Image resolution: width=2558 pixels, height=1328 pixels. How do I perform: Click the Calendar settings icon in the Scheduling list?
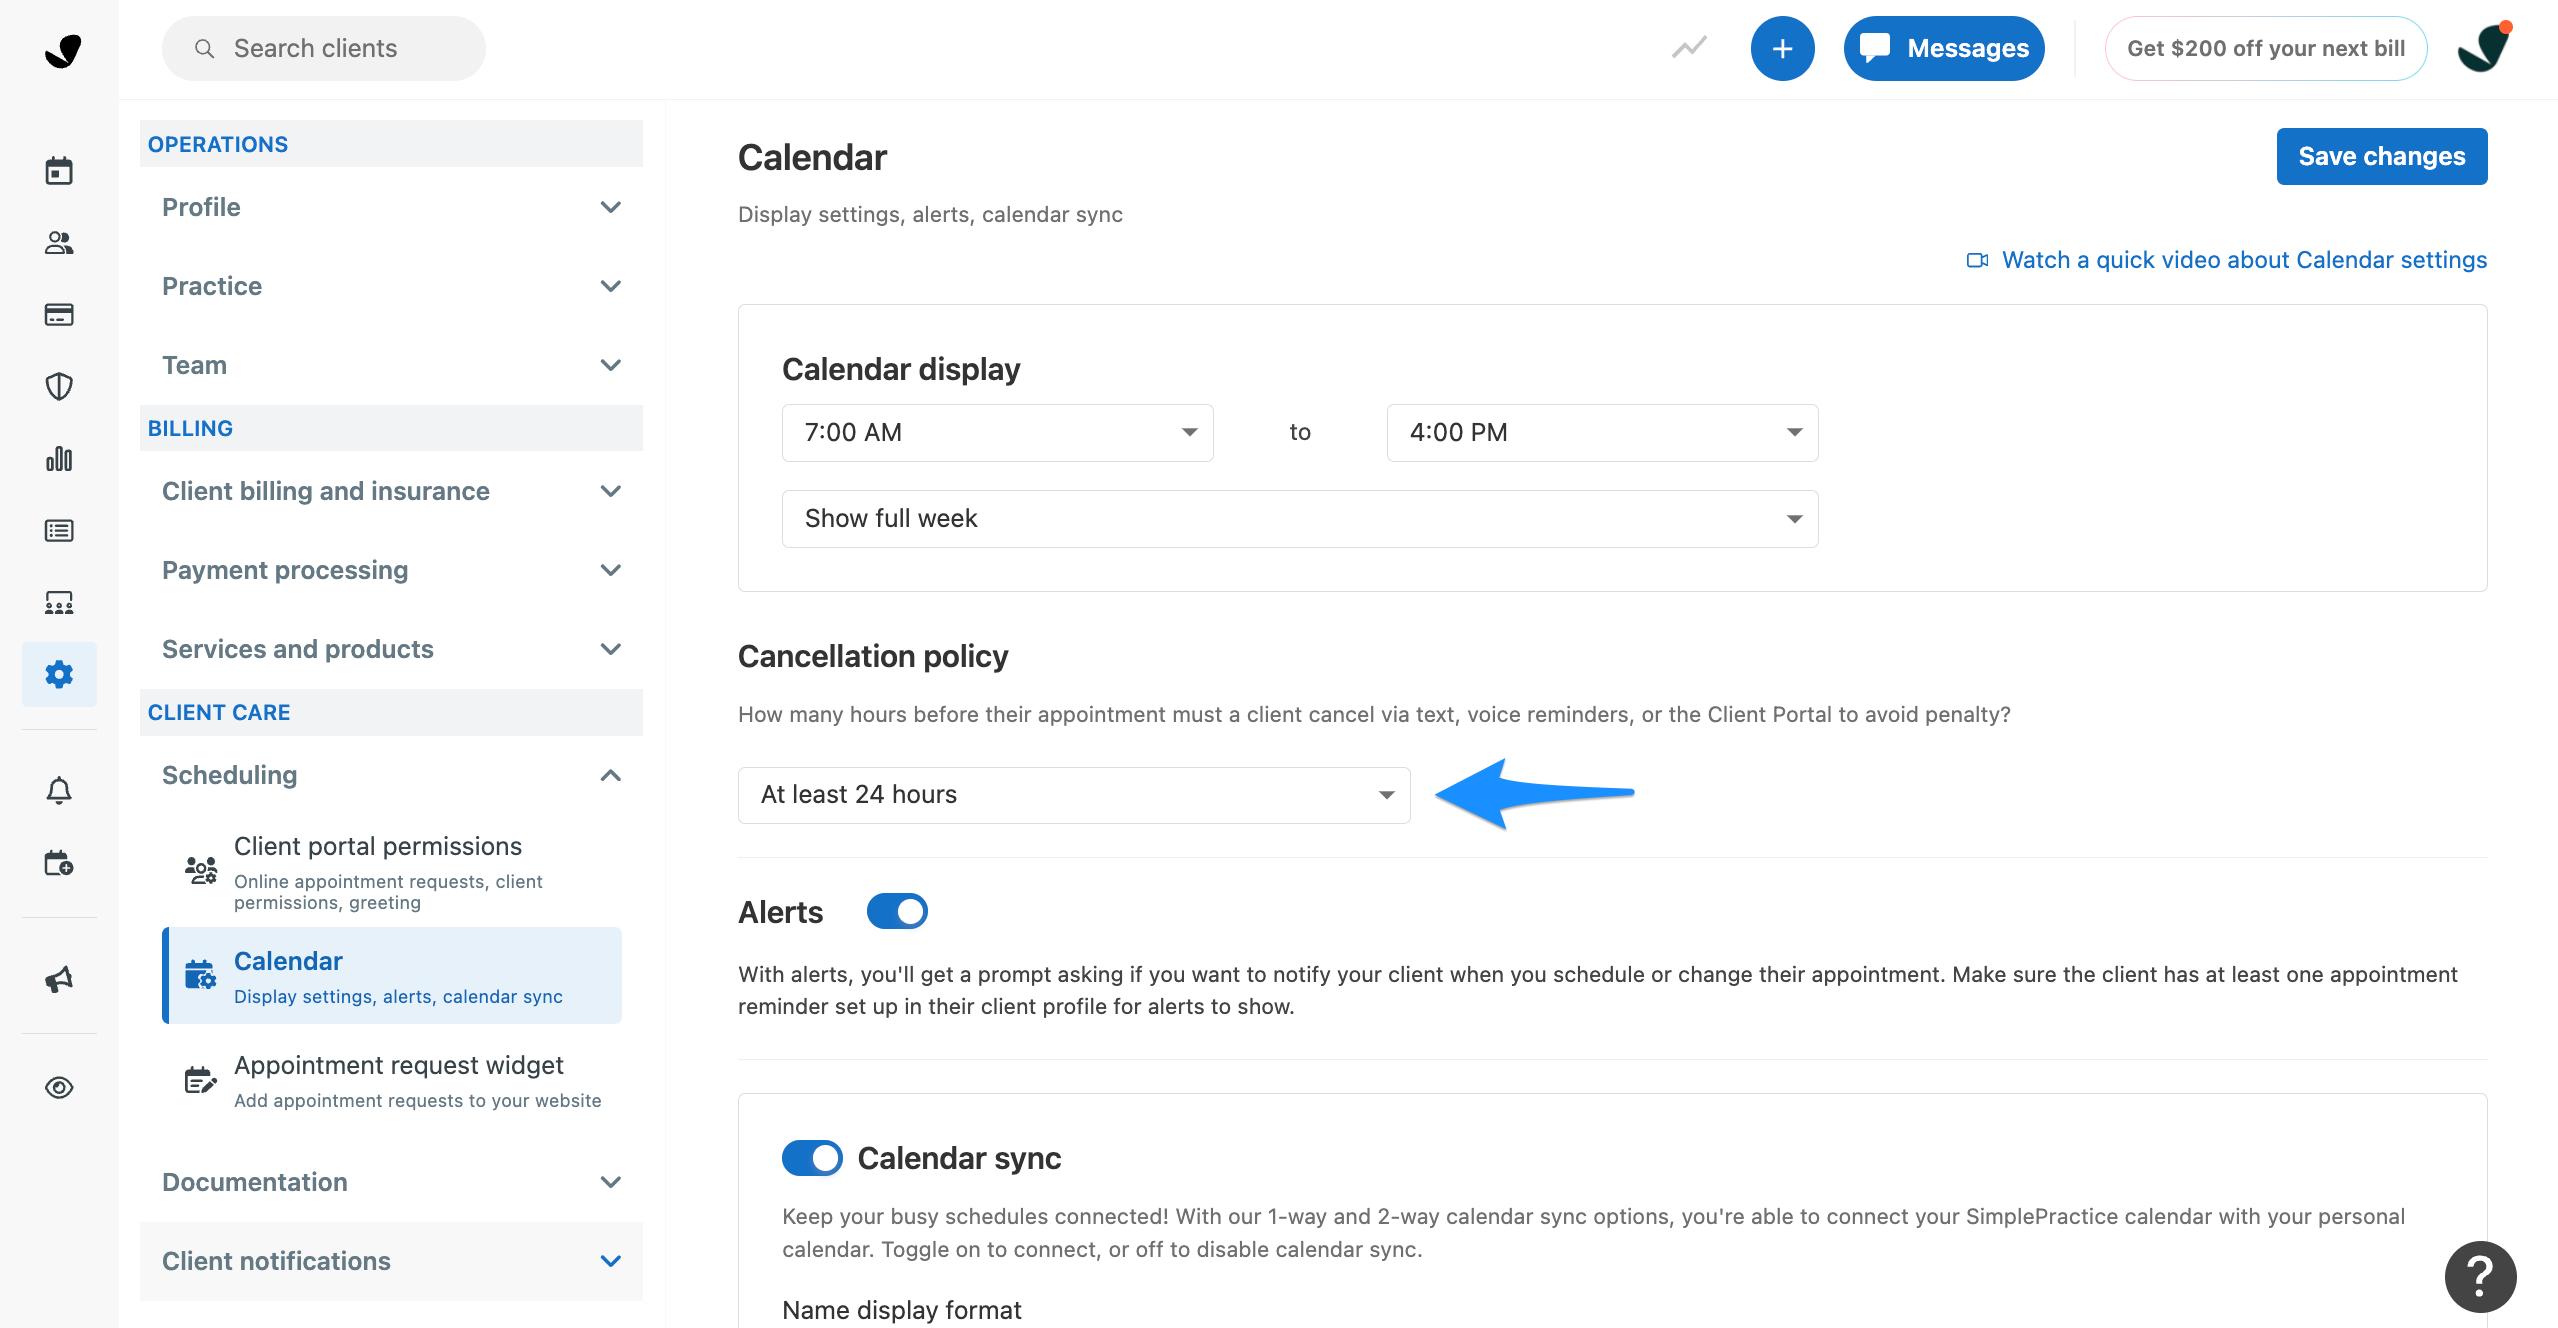(201, 975)
